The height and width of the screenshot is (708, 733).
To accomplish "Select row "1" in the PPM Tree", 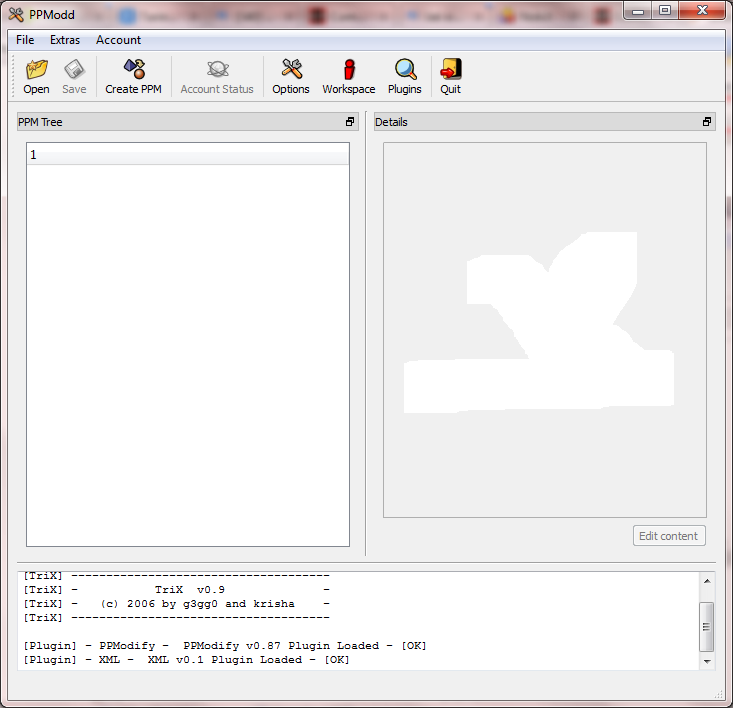I will click(x=187, y=155).
